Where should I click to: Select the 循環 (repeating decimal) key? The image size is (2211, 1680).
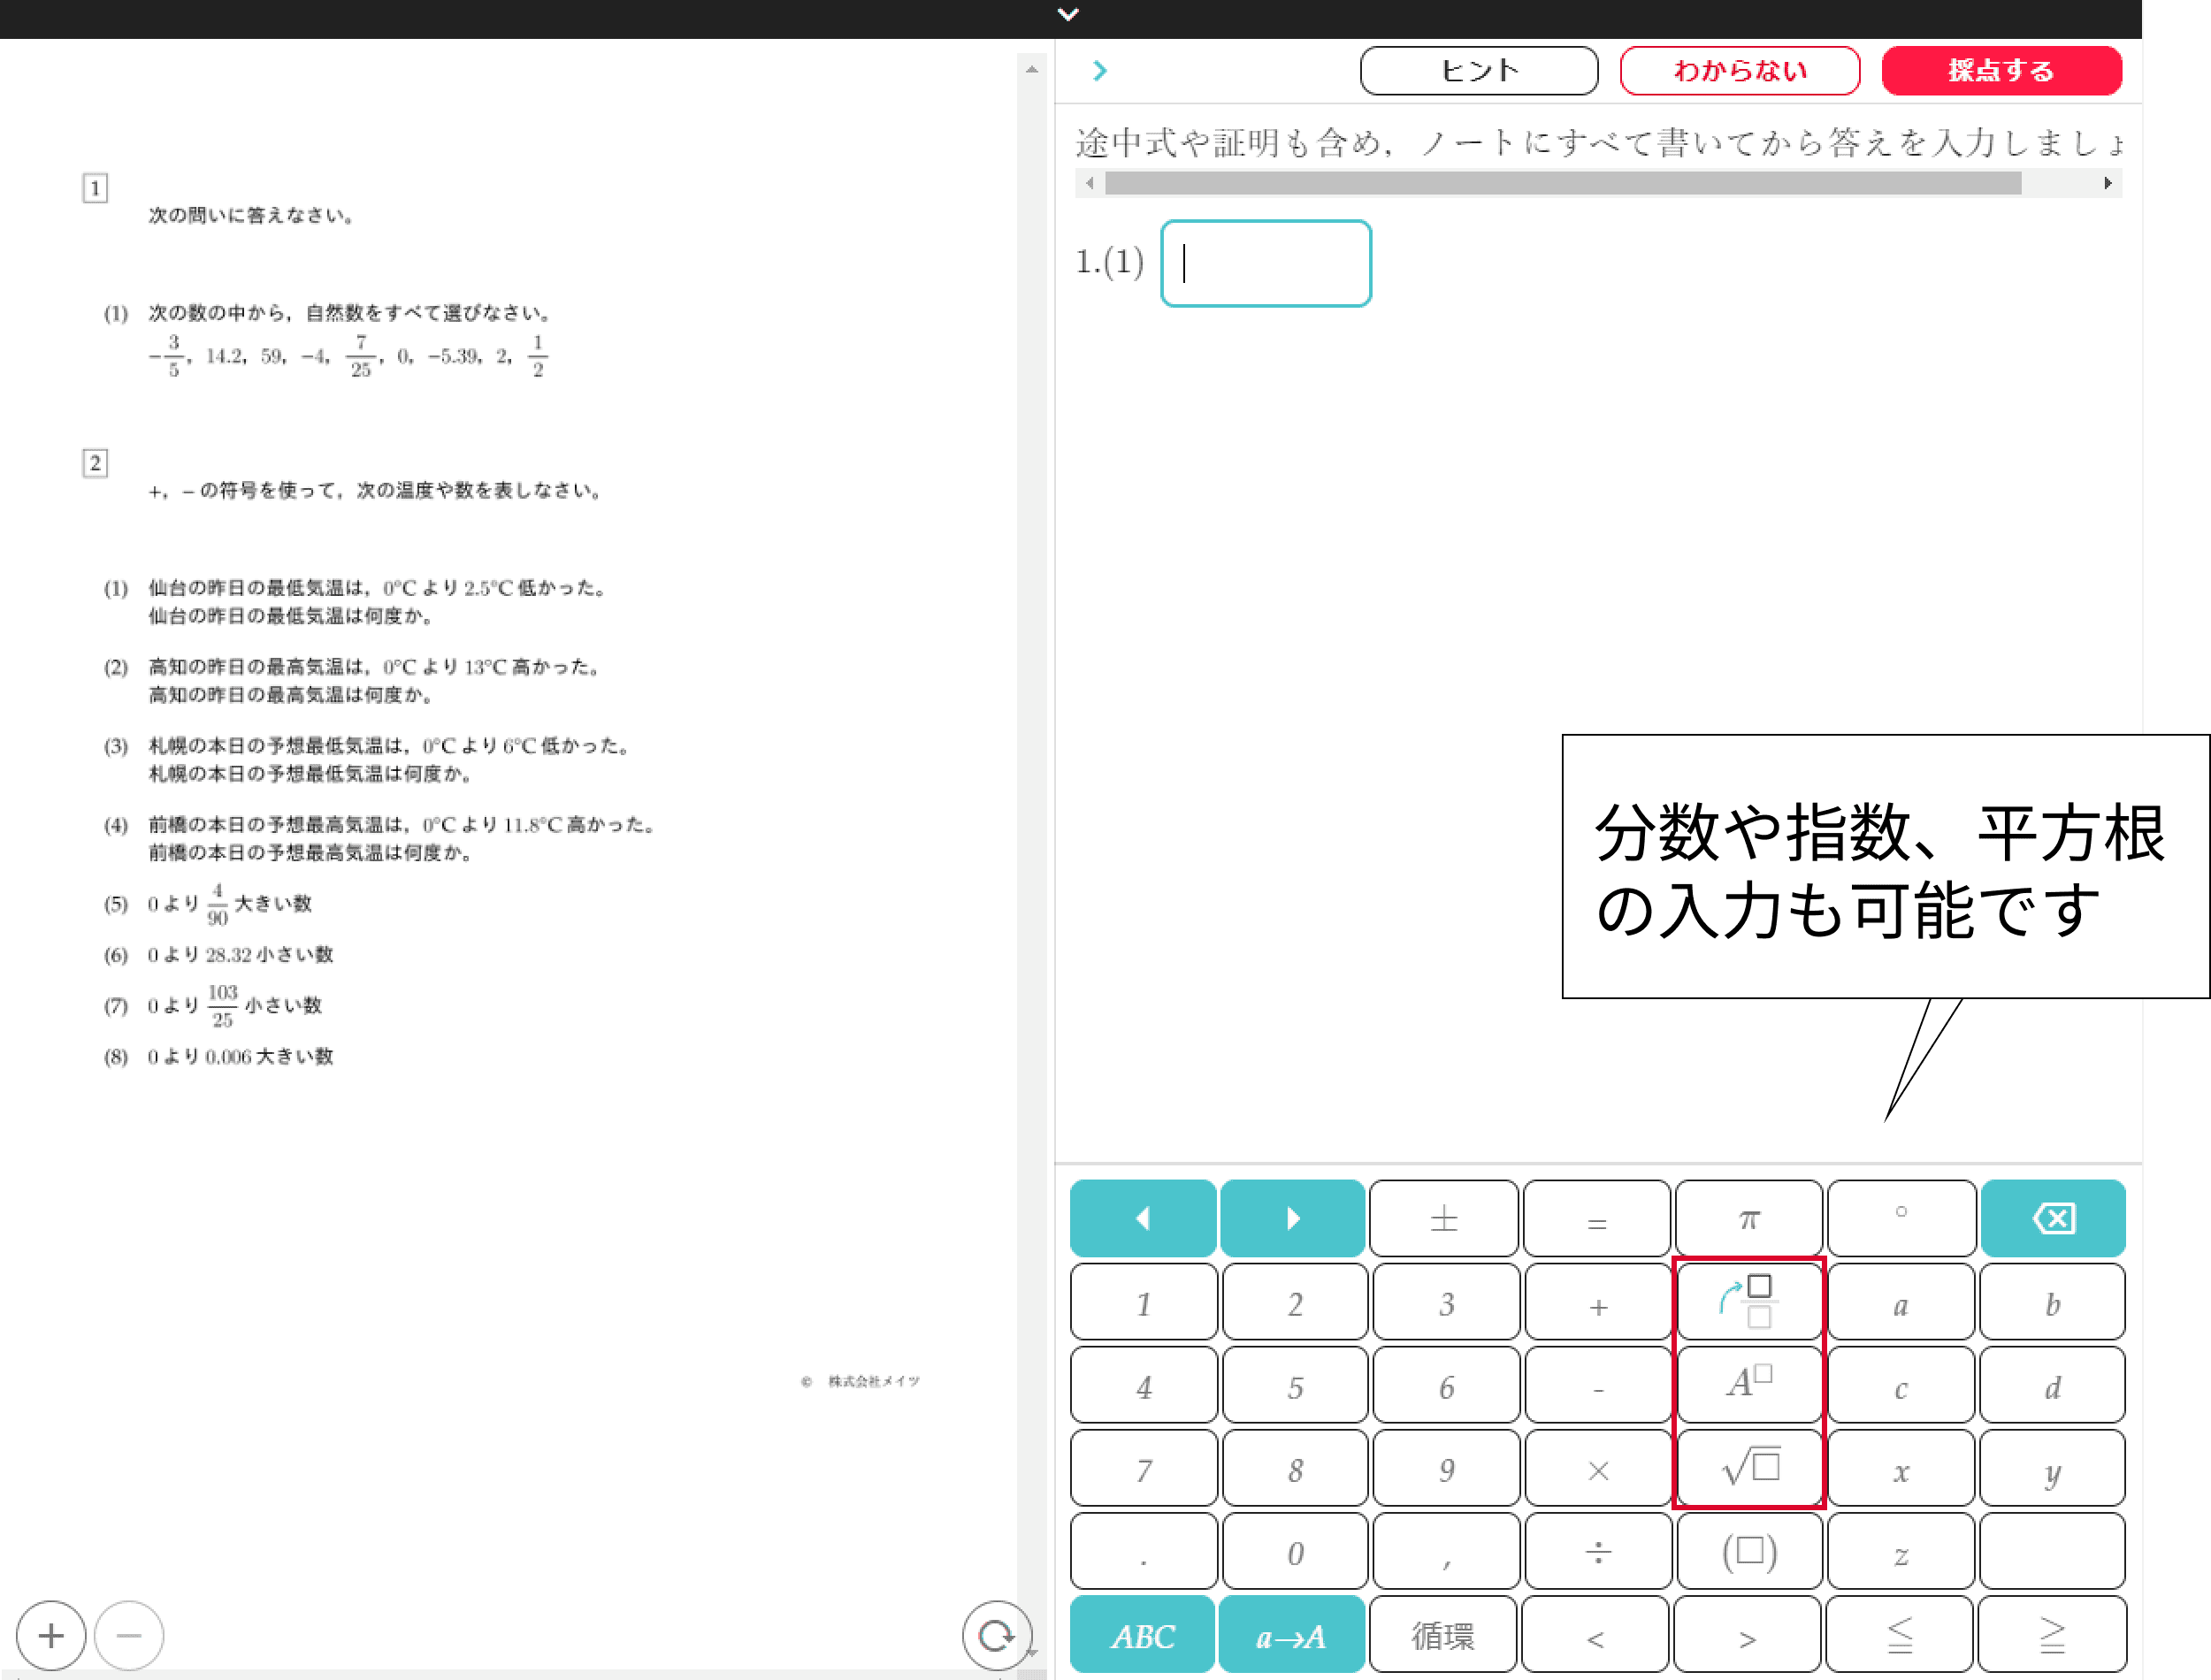point(1444,1634)
